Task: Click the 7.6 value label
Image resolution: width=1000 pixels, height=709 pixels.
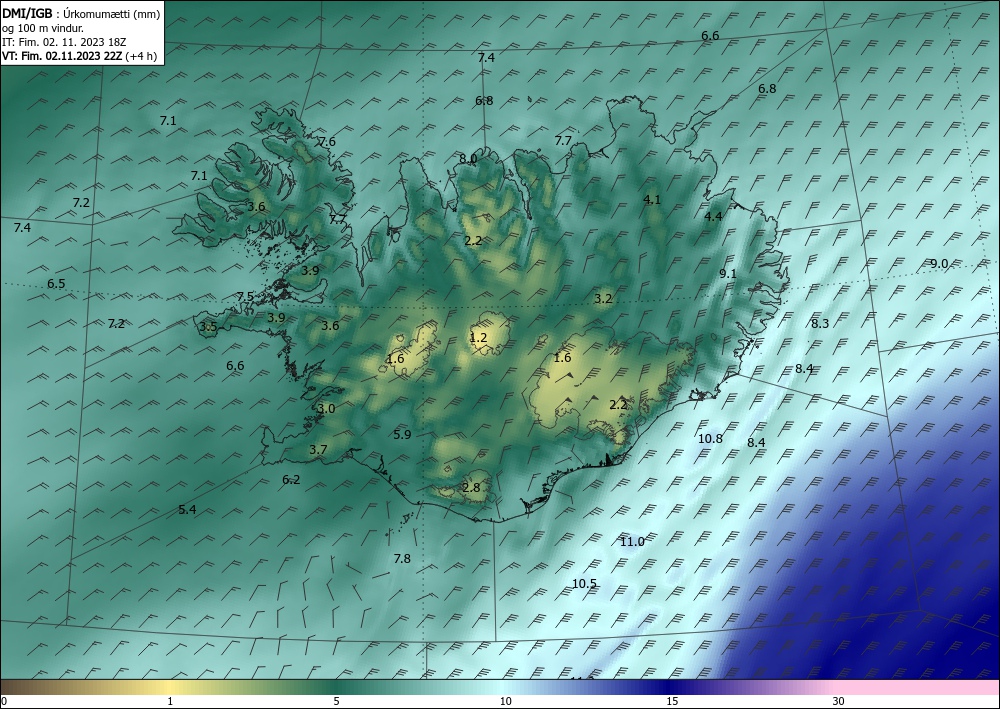Action: point(327,142)
